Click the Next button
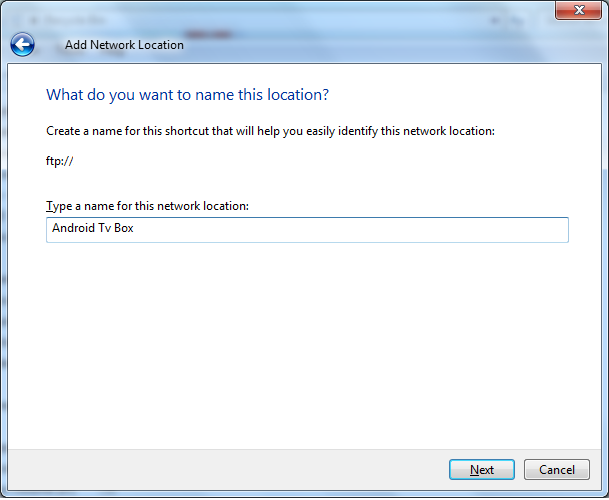This screenshot has height=500, width=609. 481,470
